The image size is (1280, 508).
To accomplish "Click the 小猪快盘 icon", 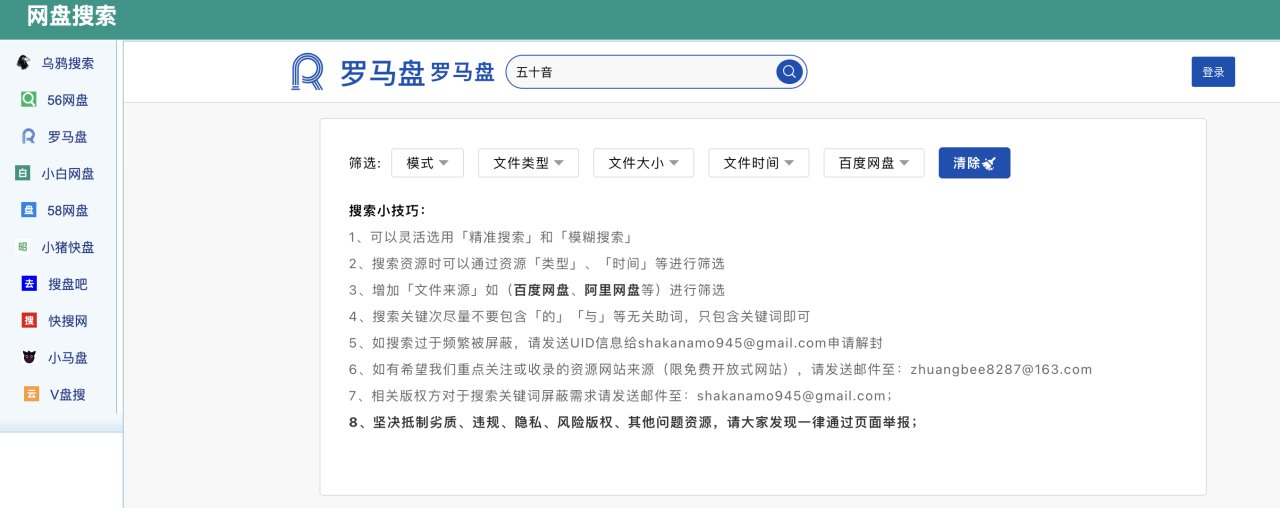I will point(23,247).
